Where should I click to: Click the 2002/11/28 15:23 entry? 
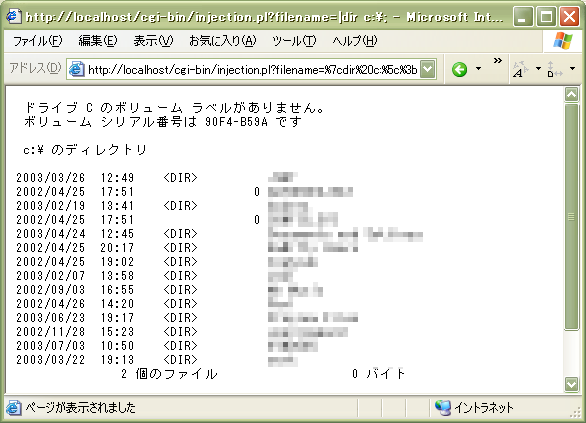pos(182,332)
